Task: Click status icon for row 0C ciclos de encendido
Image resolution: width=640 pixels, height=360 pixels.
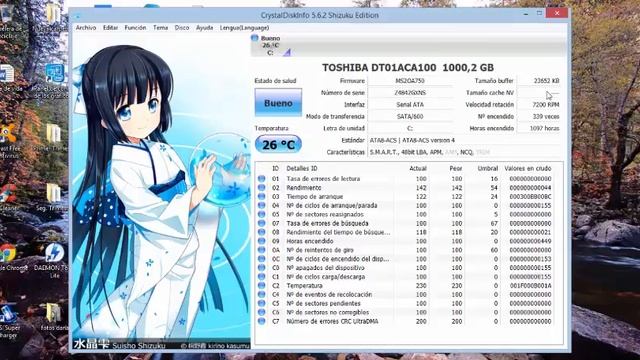Action: [262, 259]
